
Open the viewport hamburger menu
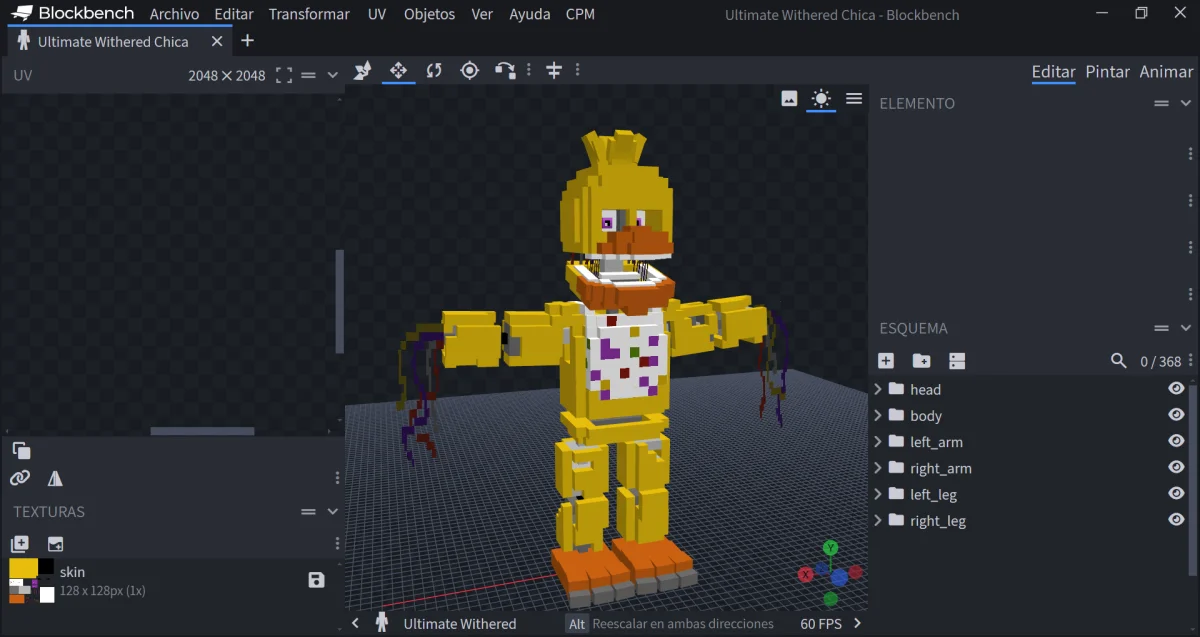854,98
